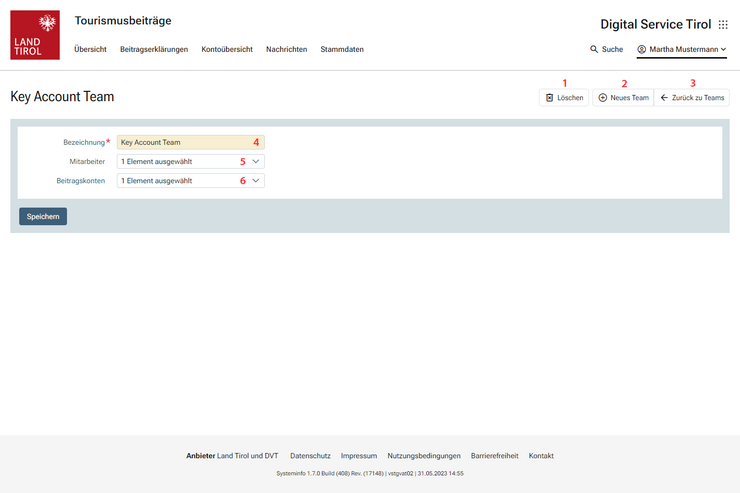Click the back arrow to Teams
This screenshot has width=740, height=493.
[x=664, y=98]
